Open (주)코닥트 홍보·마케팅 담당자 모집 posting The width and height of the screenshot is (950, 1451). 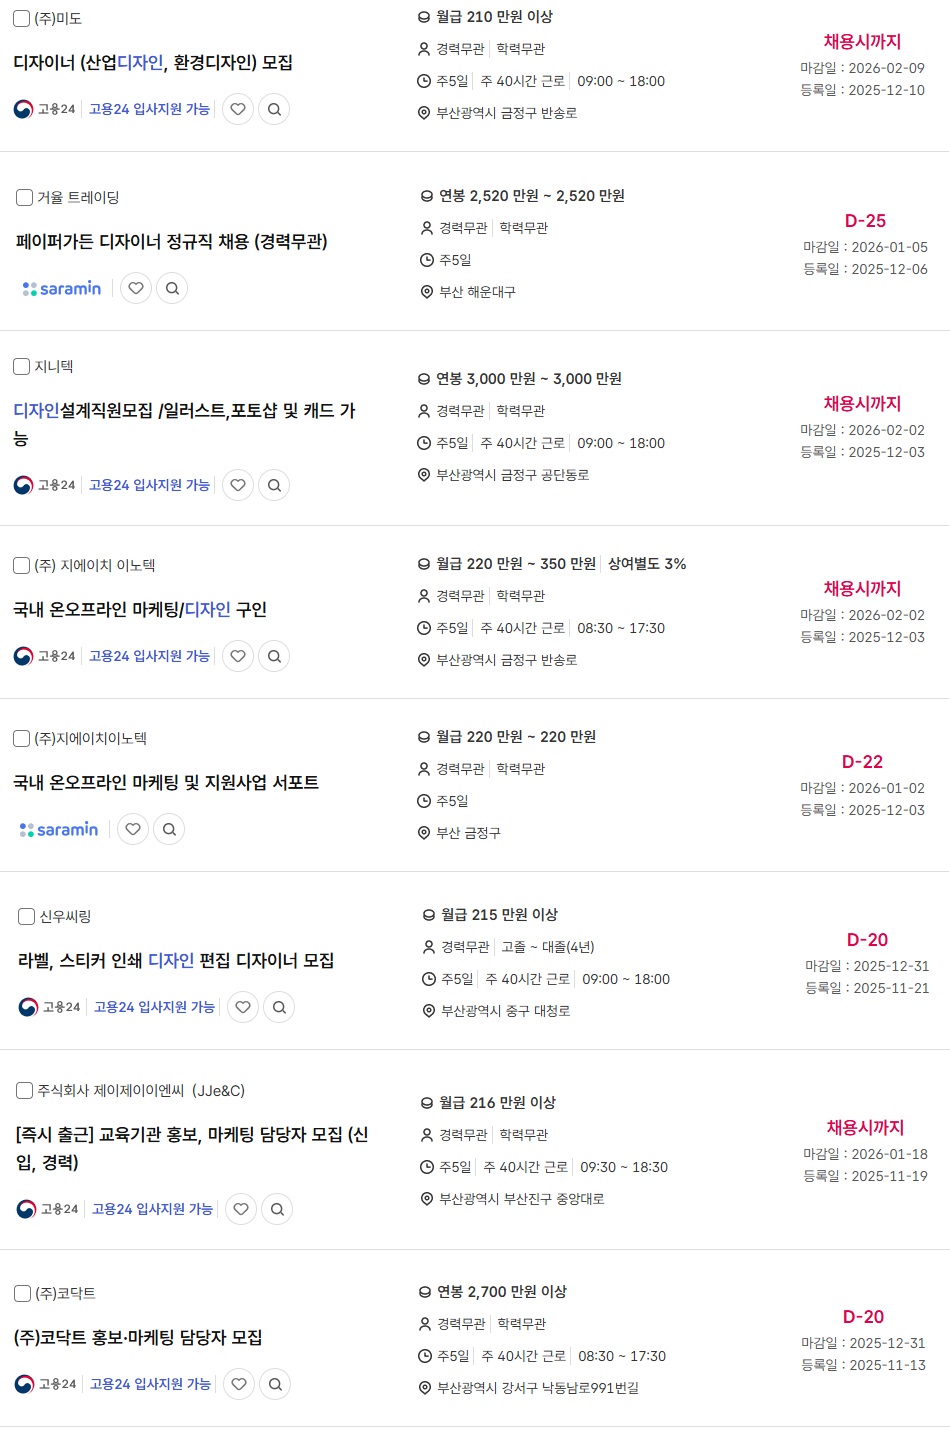(138, 1337)
